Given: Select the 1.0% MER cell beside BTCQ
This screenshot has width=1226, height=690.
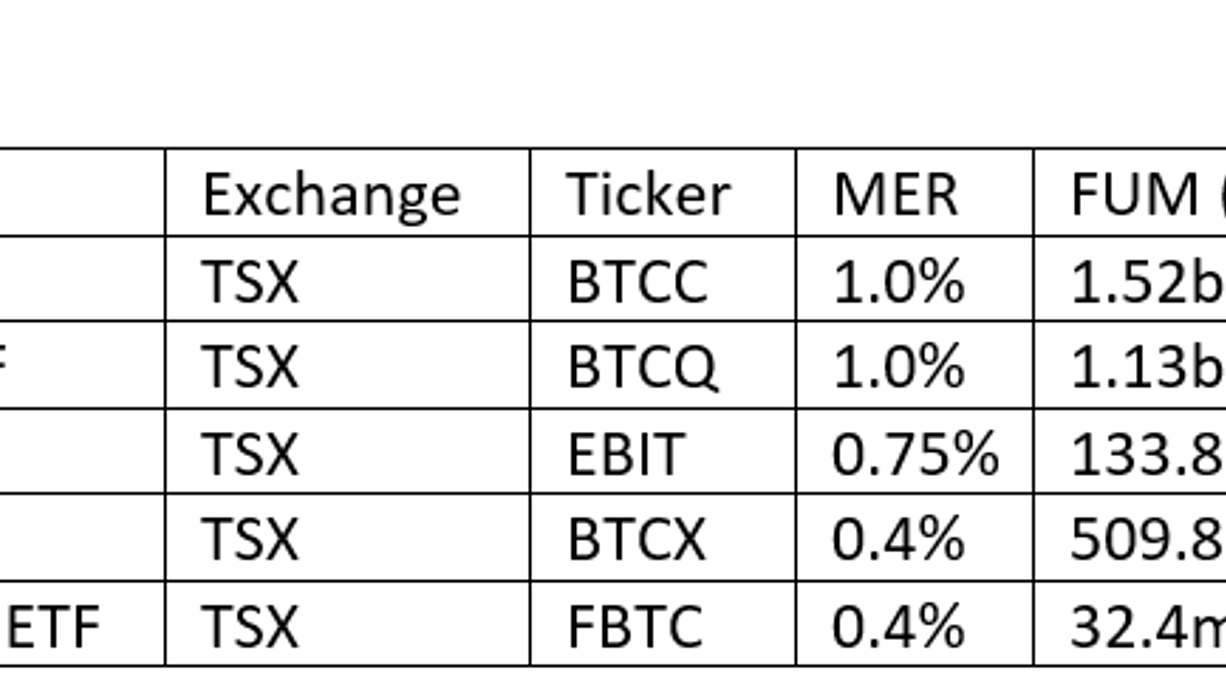Looking at the screenshot, I should (x=914, y=365).
